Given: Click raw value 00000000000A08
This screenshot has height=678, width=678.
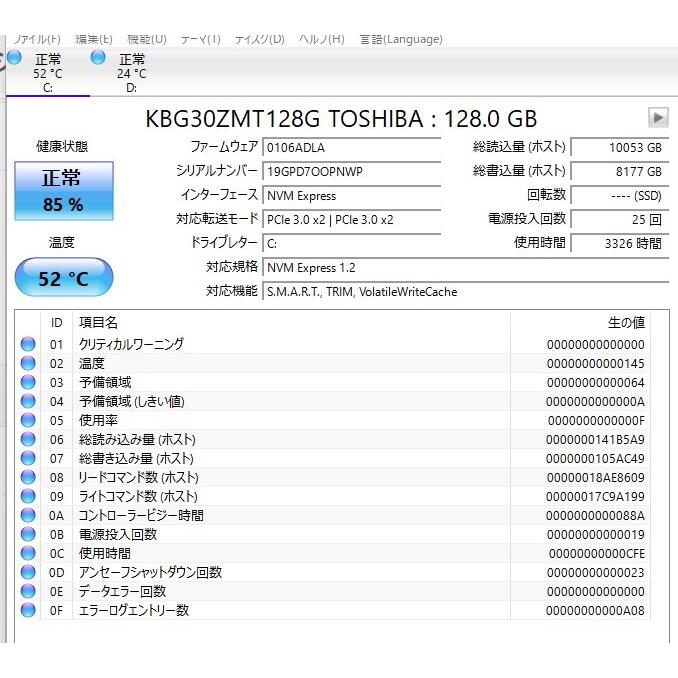Looking at the screenshot, I should (595, 611).
